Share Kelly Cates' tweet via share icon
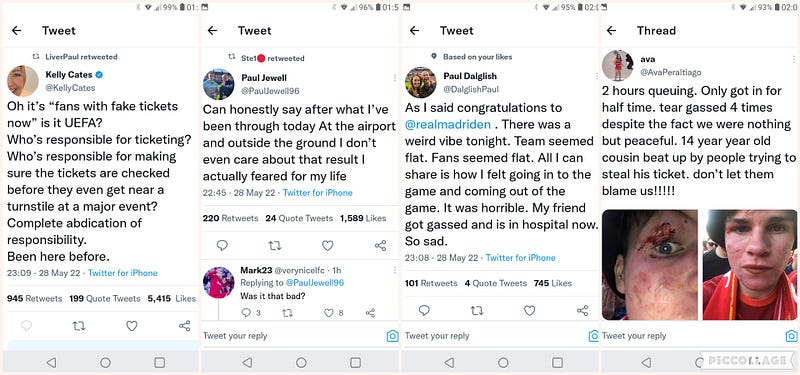The width and height of the screenshot is (800, 375). coord(185,326)
